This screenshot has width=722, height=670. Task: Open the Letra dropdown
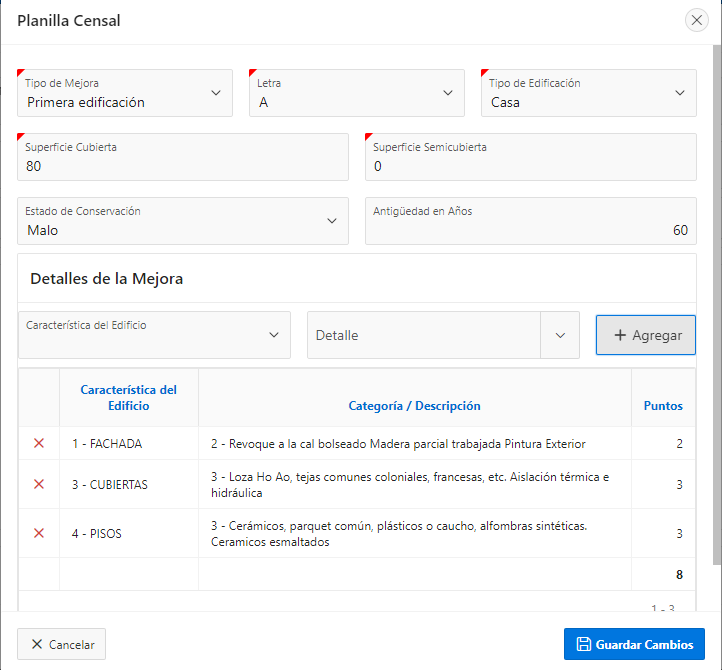click(x=357, y=93)
